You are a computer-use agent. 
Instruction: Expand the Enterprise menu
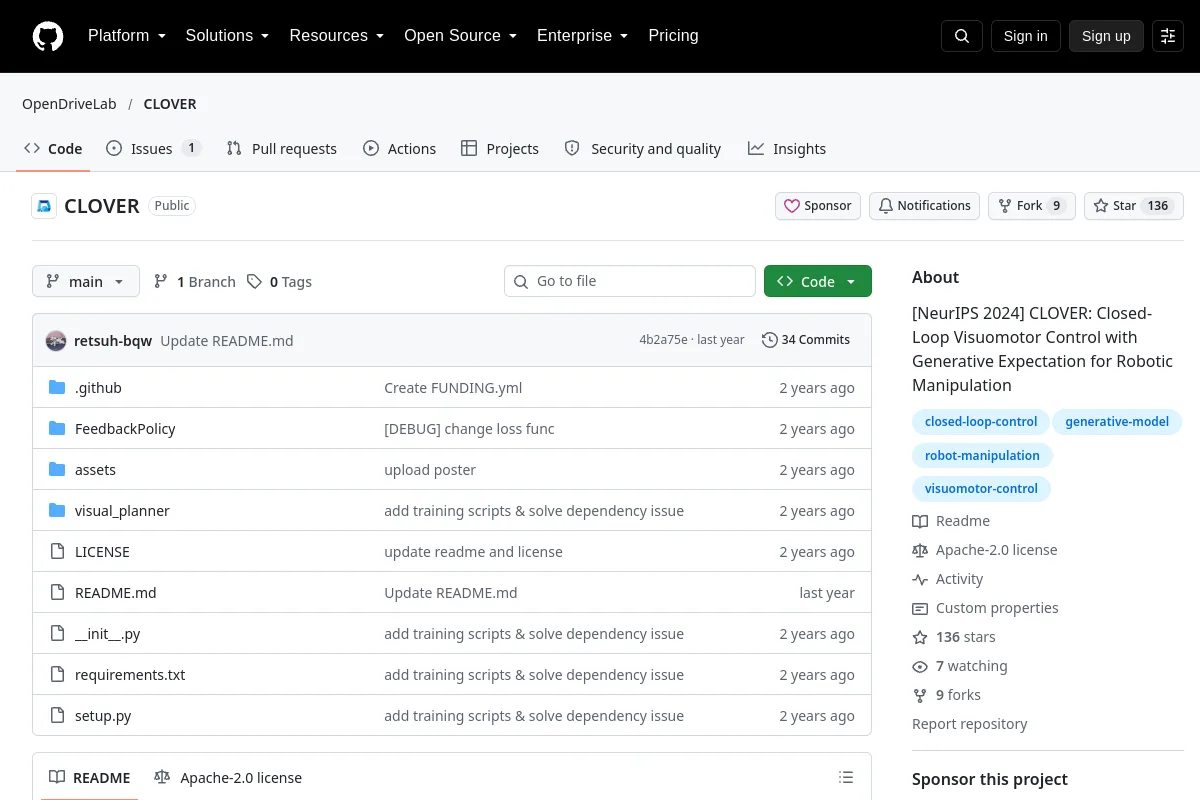(582, 36)
